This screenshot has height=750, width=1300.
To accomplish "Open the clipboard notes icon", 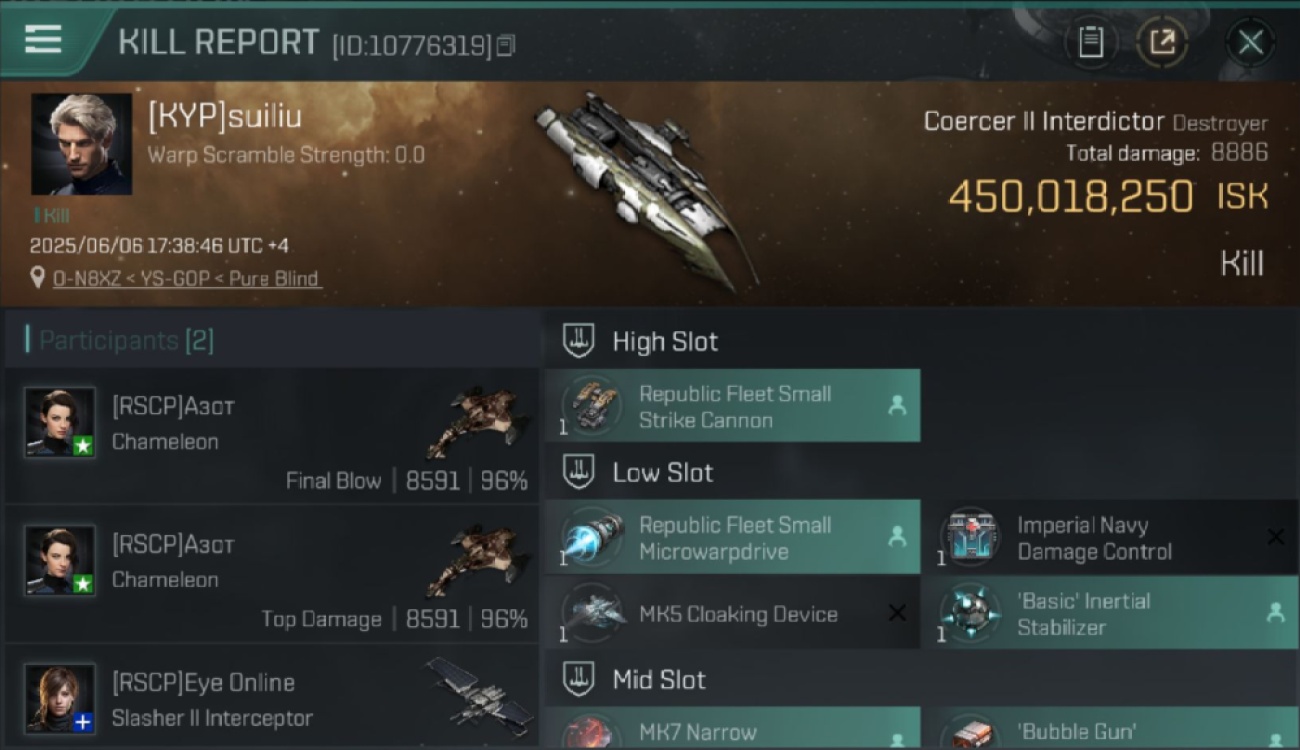I will pyautogui.click(x=1090, y=42).
